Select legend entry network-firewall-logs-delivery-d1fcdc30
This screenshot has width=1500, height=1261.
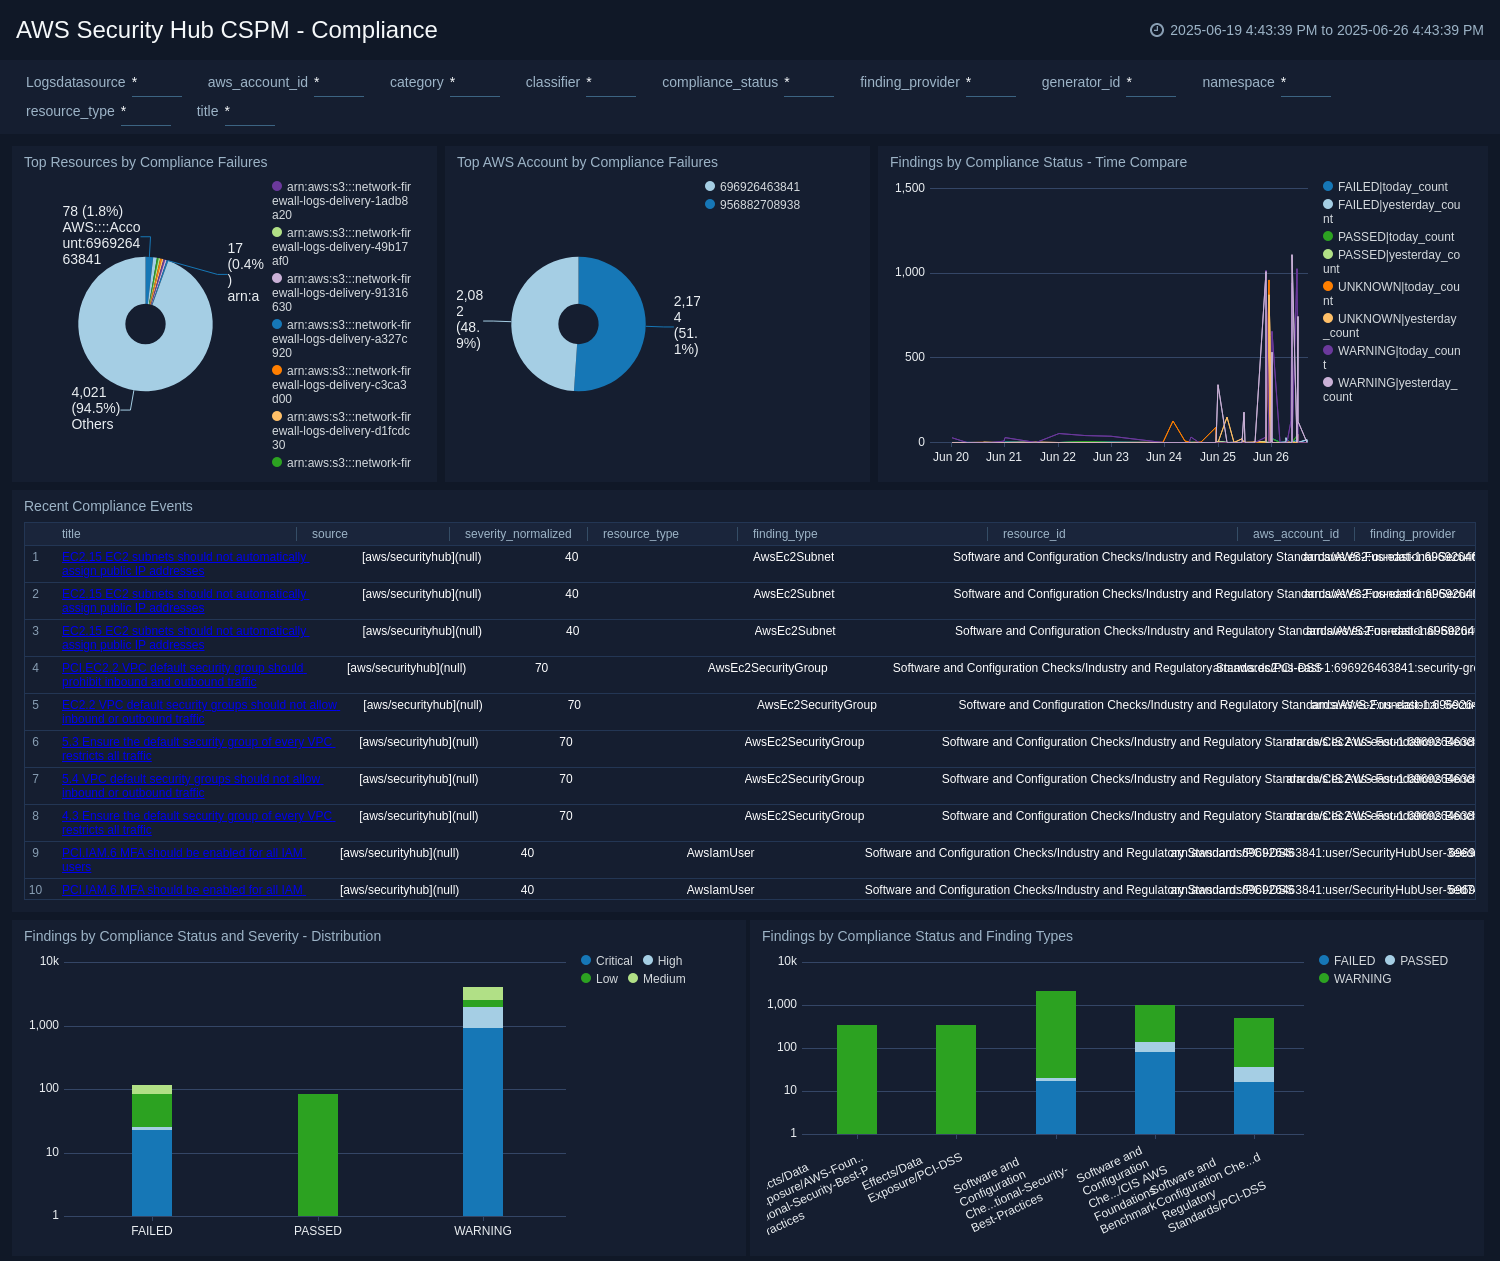[x=342, y=431]
